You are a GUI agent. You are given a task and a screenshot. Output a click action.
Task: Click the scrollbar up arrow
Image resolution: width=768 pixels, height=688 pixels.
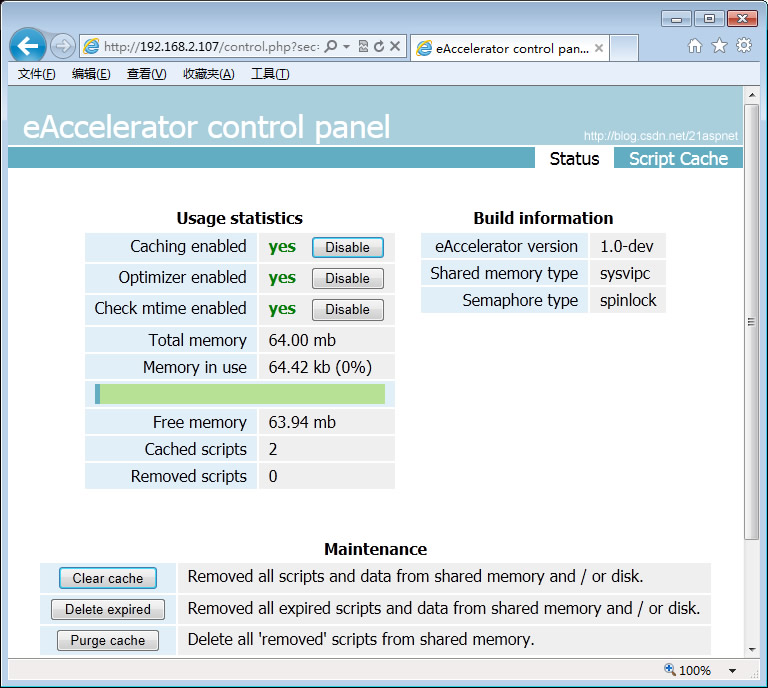click(751, 95)
